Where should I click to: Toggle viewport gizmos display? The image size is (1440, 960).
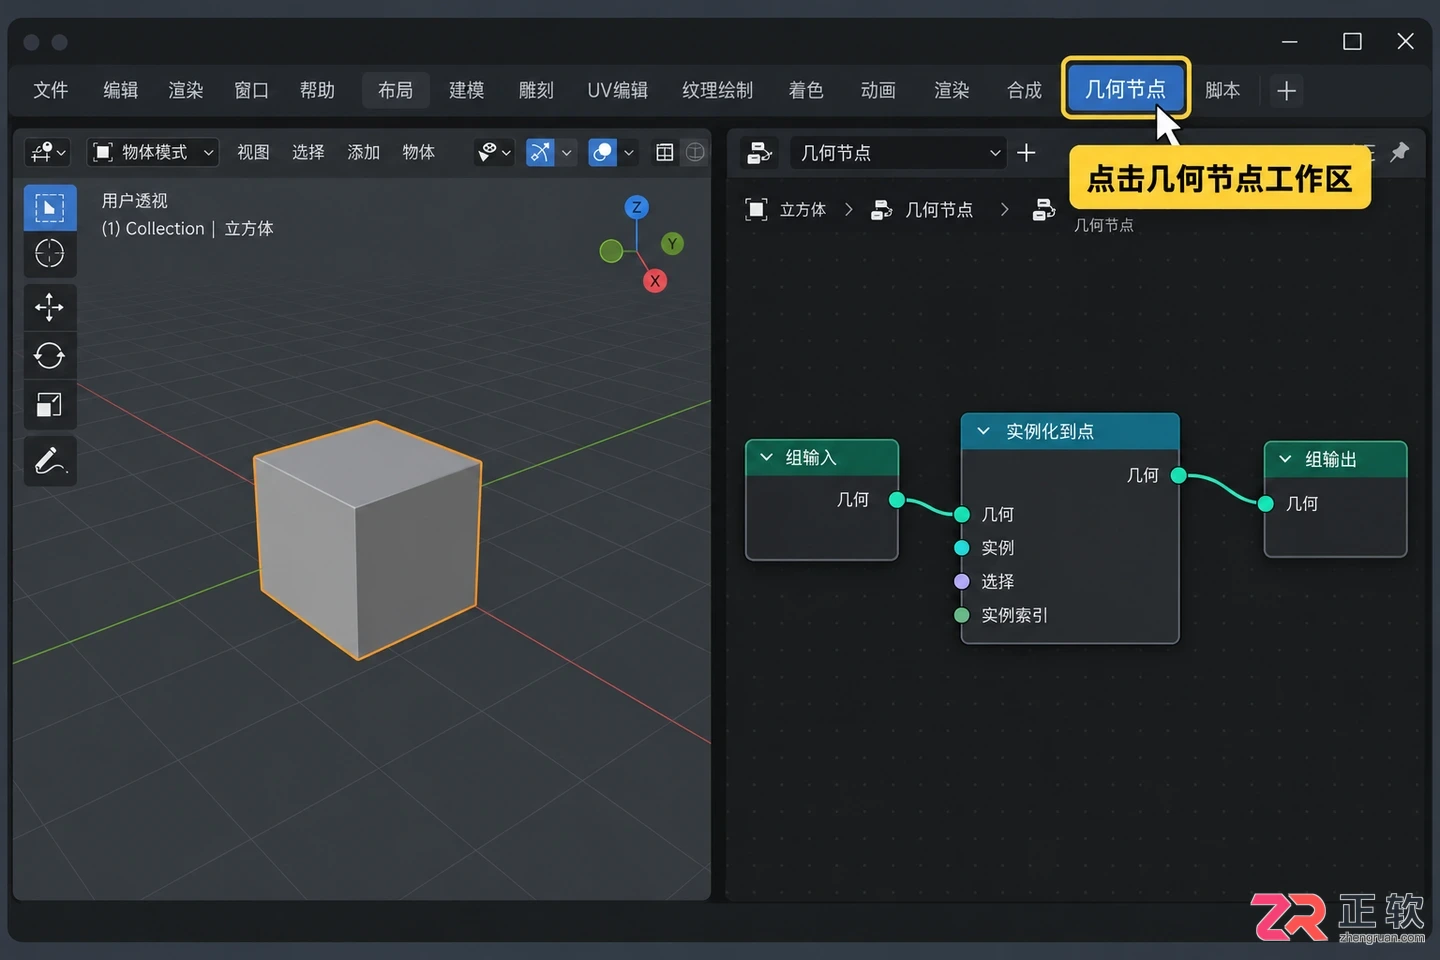[540, 152]
